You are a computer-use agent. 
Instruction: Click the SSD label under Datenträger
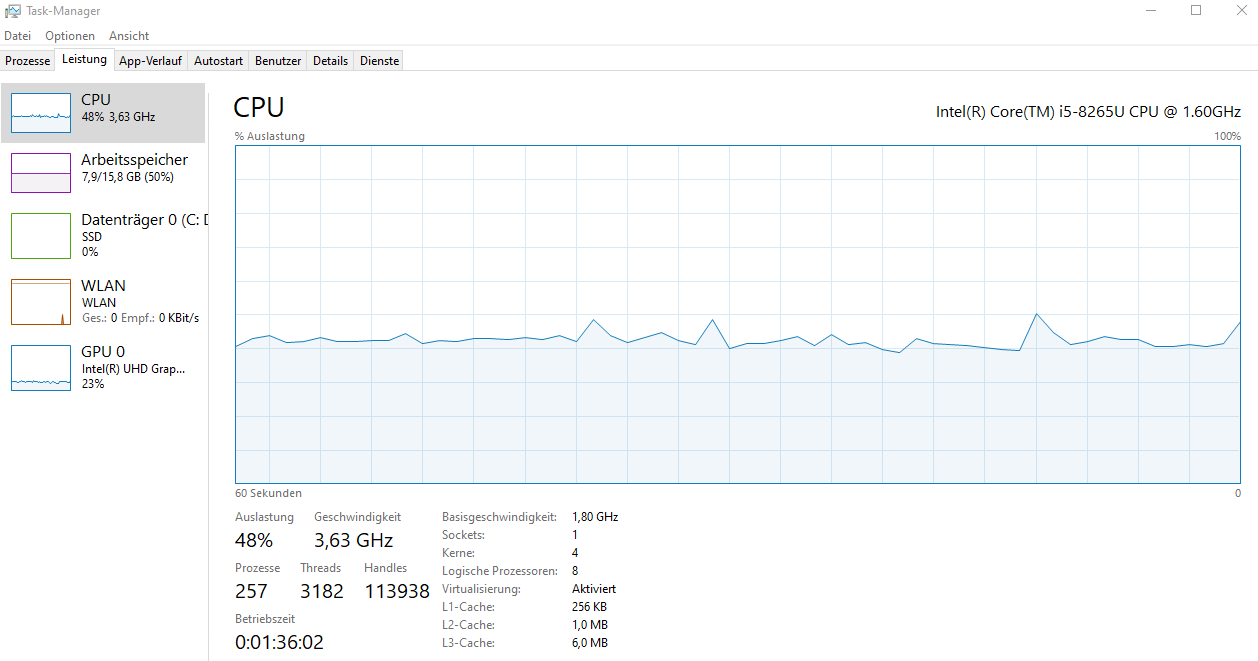(x=91, y=237)
